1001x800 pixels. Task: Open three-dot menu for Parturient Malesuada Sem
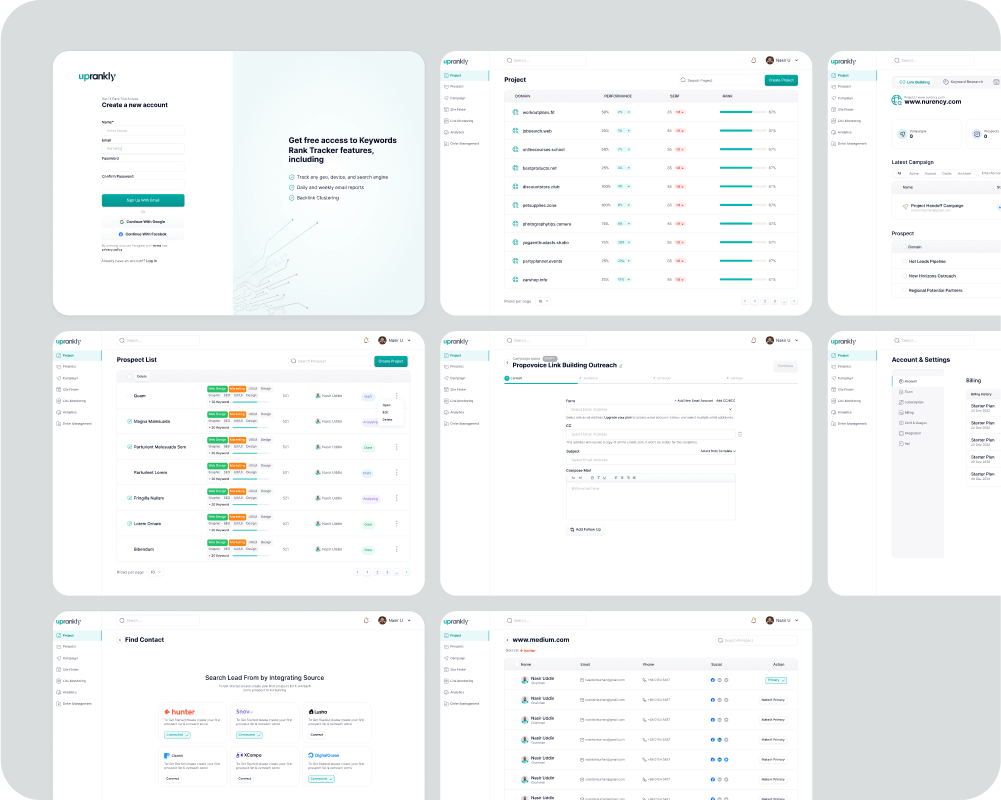click(x=396, y=447)
